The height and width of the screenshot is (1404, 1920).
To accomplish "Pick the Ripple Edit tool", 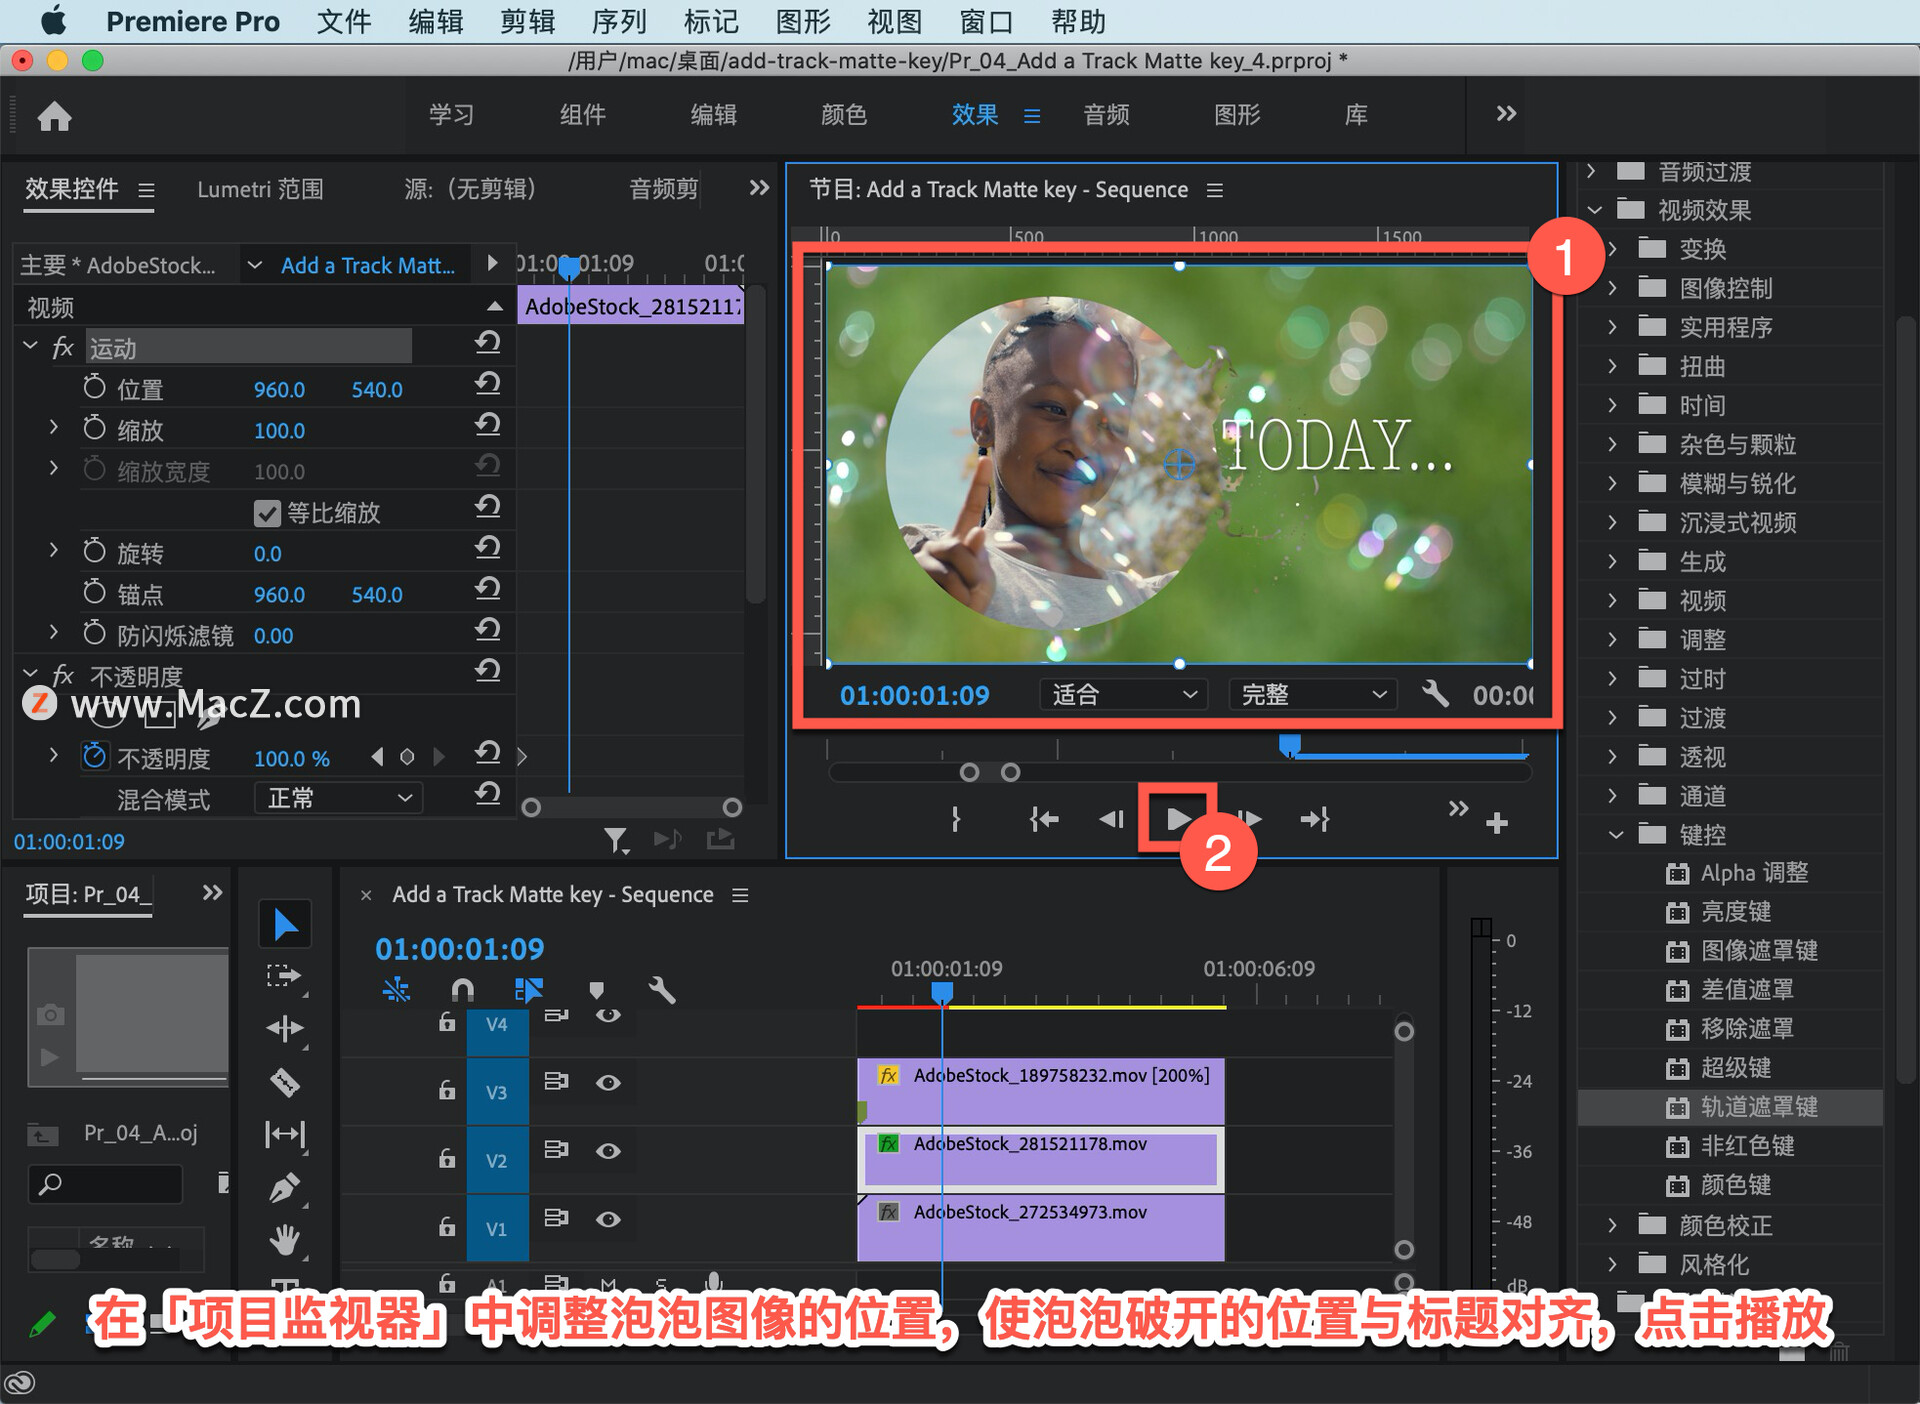I will [x=285, y=1029].
